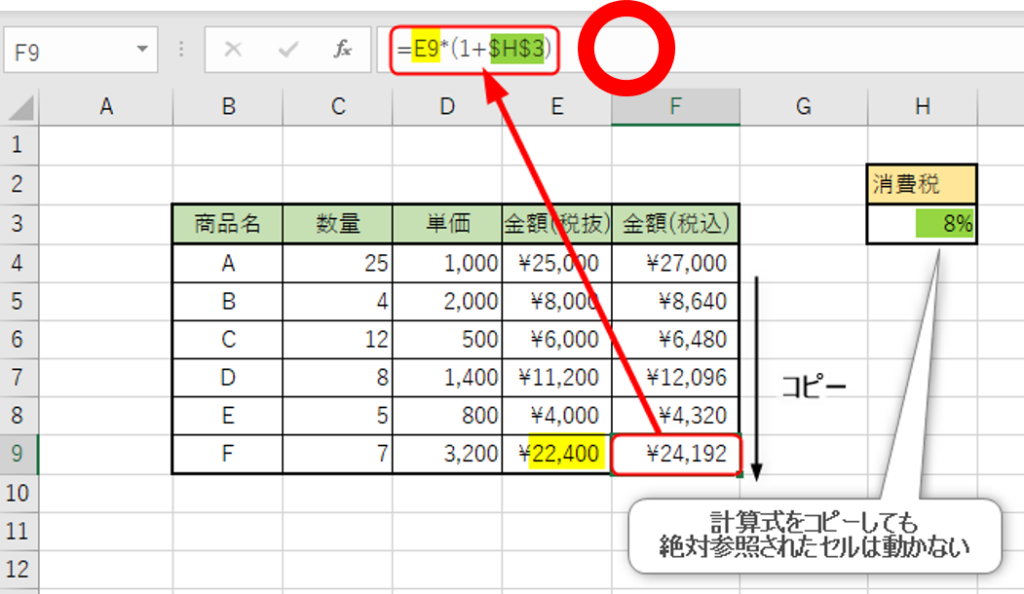Click the Enter checkmark formula bar icon
Screen dimensions: 1024x594
click(x=288, y=49)
